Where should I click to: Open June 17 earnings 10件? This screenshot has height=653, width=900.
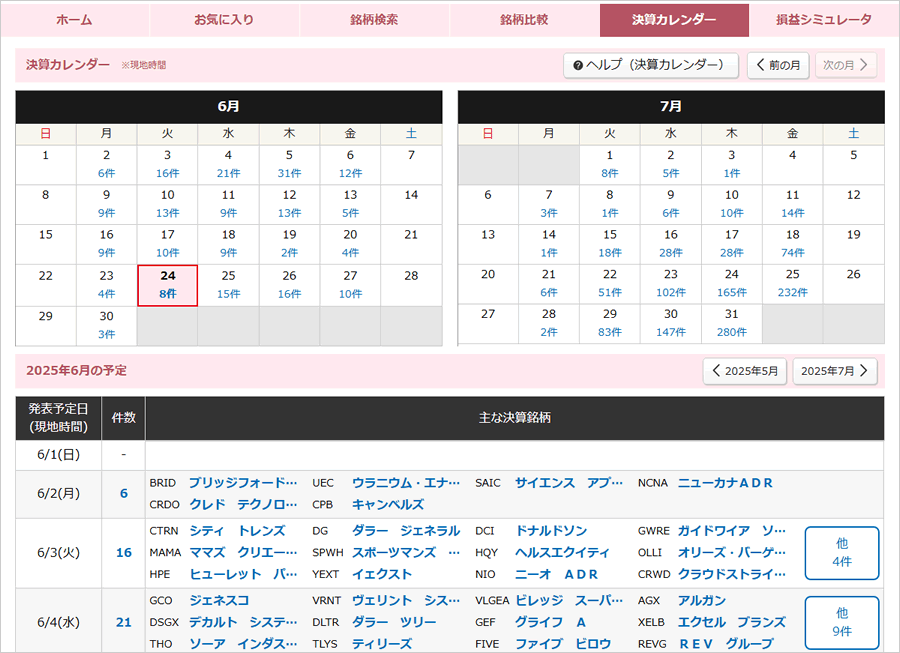[168, 252]
